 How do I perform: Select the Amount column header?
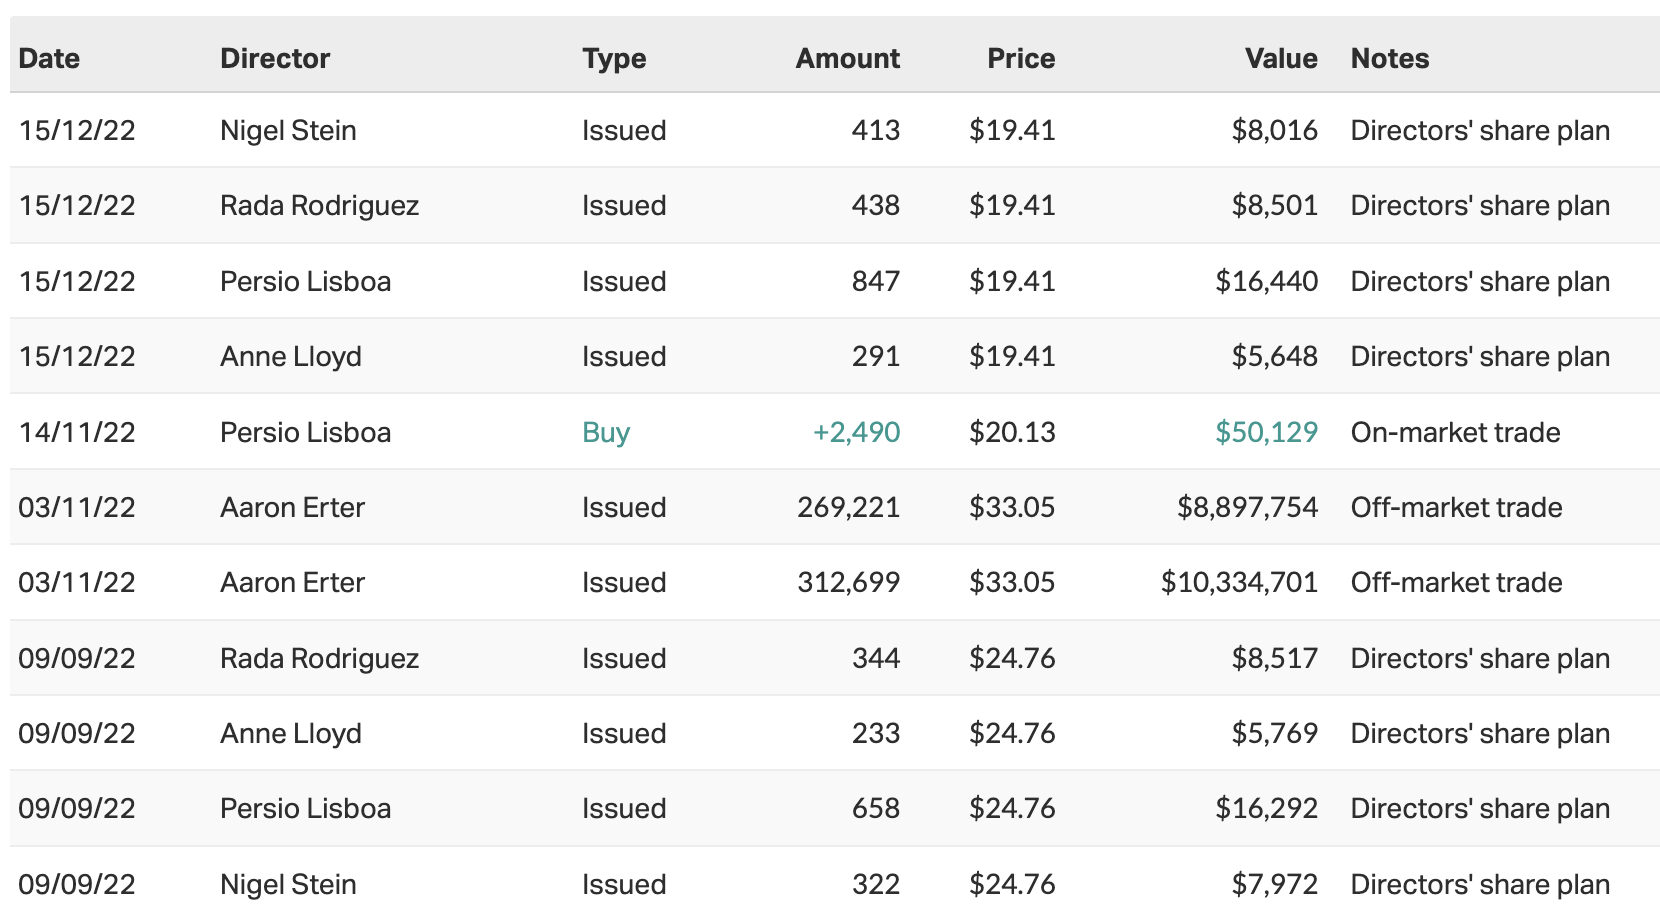coord(847,58)
